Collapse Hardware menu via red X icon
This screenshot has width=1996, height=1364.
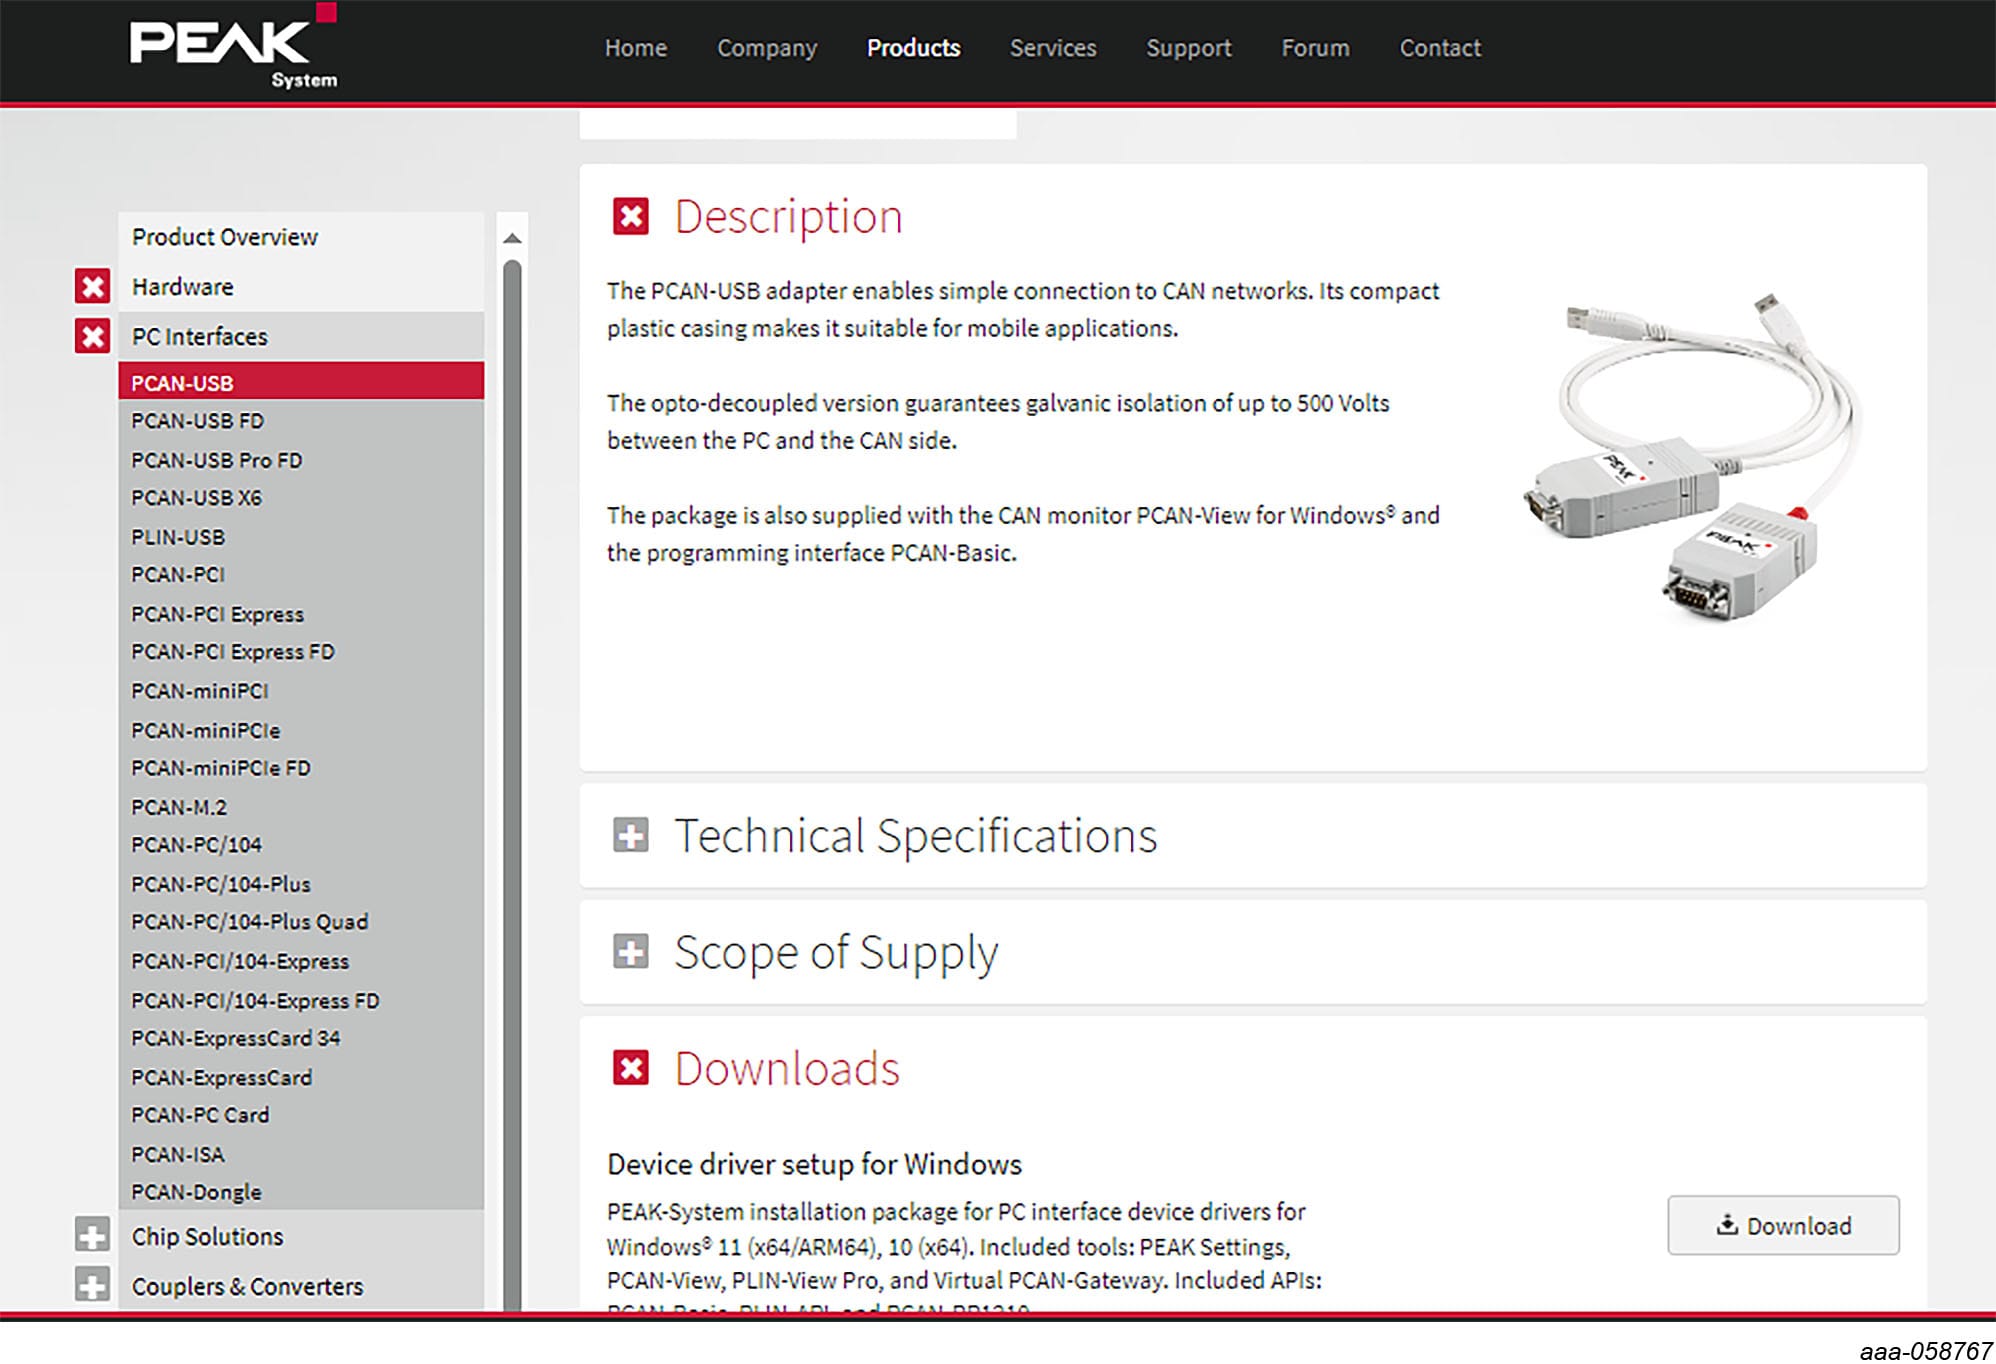[x=93, y=287]
